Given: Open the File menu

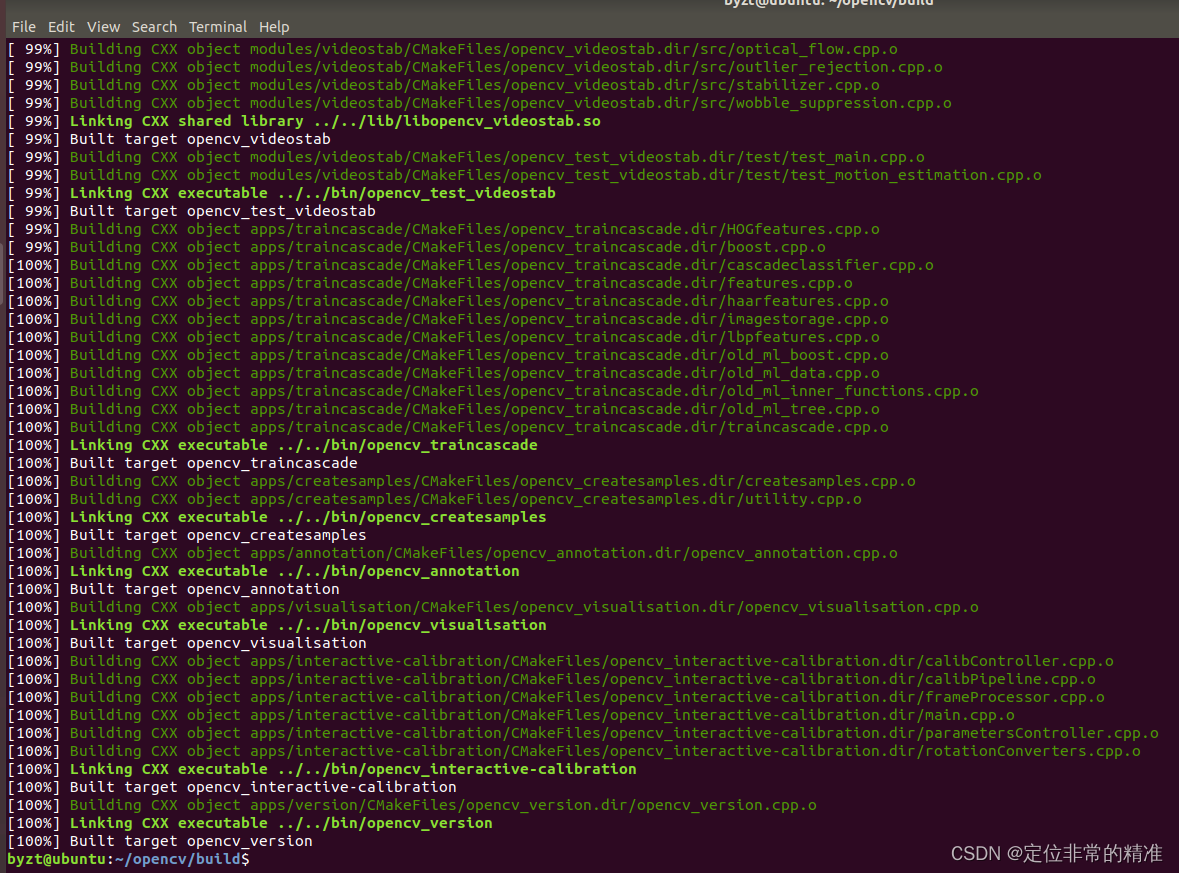Looking at the screenshot, I should click(x=23, y=27).
